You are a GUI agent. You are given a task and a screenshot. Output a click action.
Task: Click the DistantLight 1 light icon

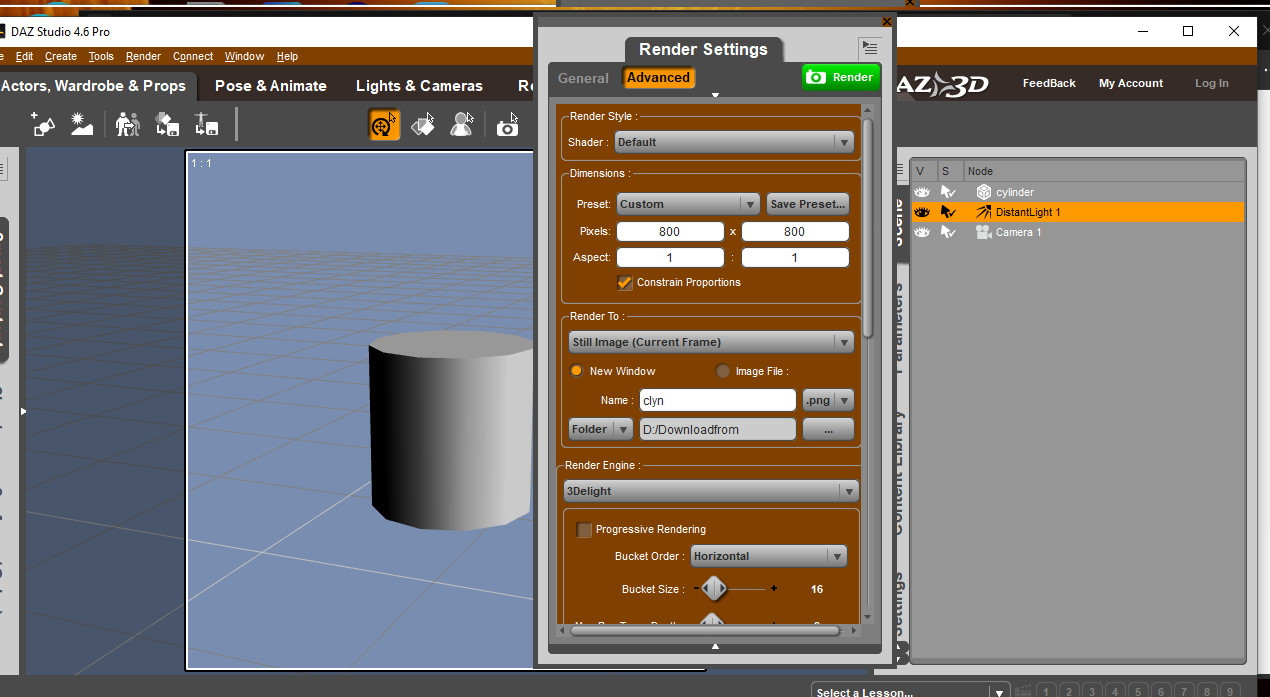tap(984, 212)
